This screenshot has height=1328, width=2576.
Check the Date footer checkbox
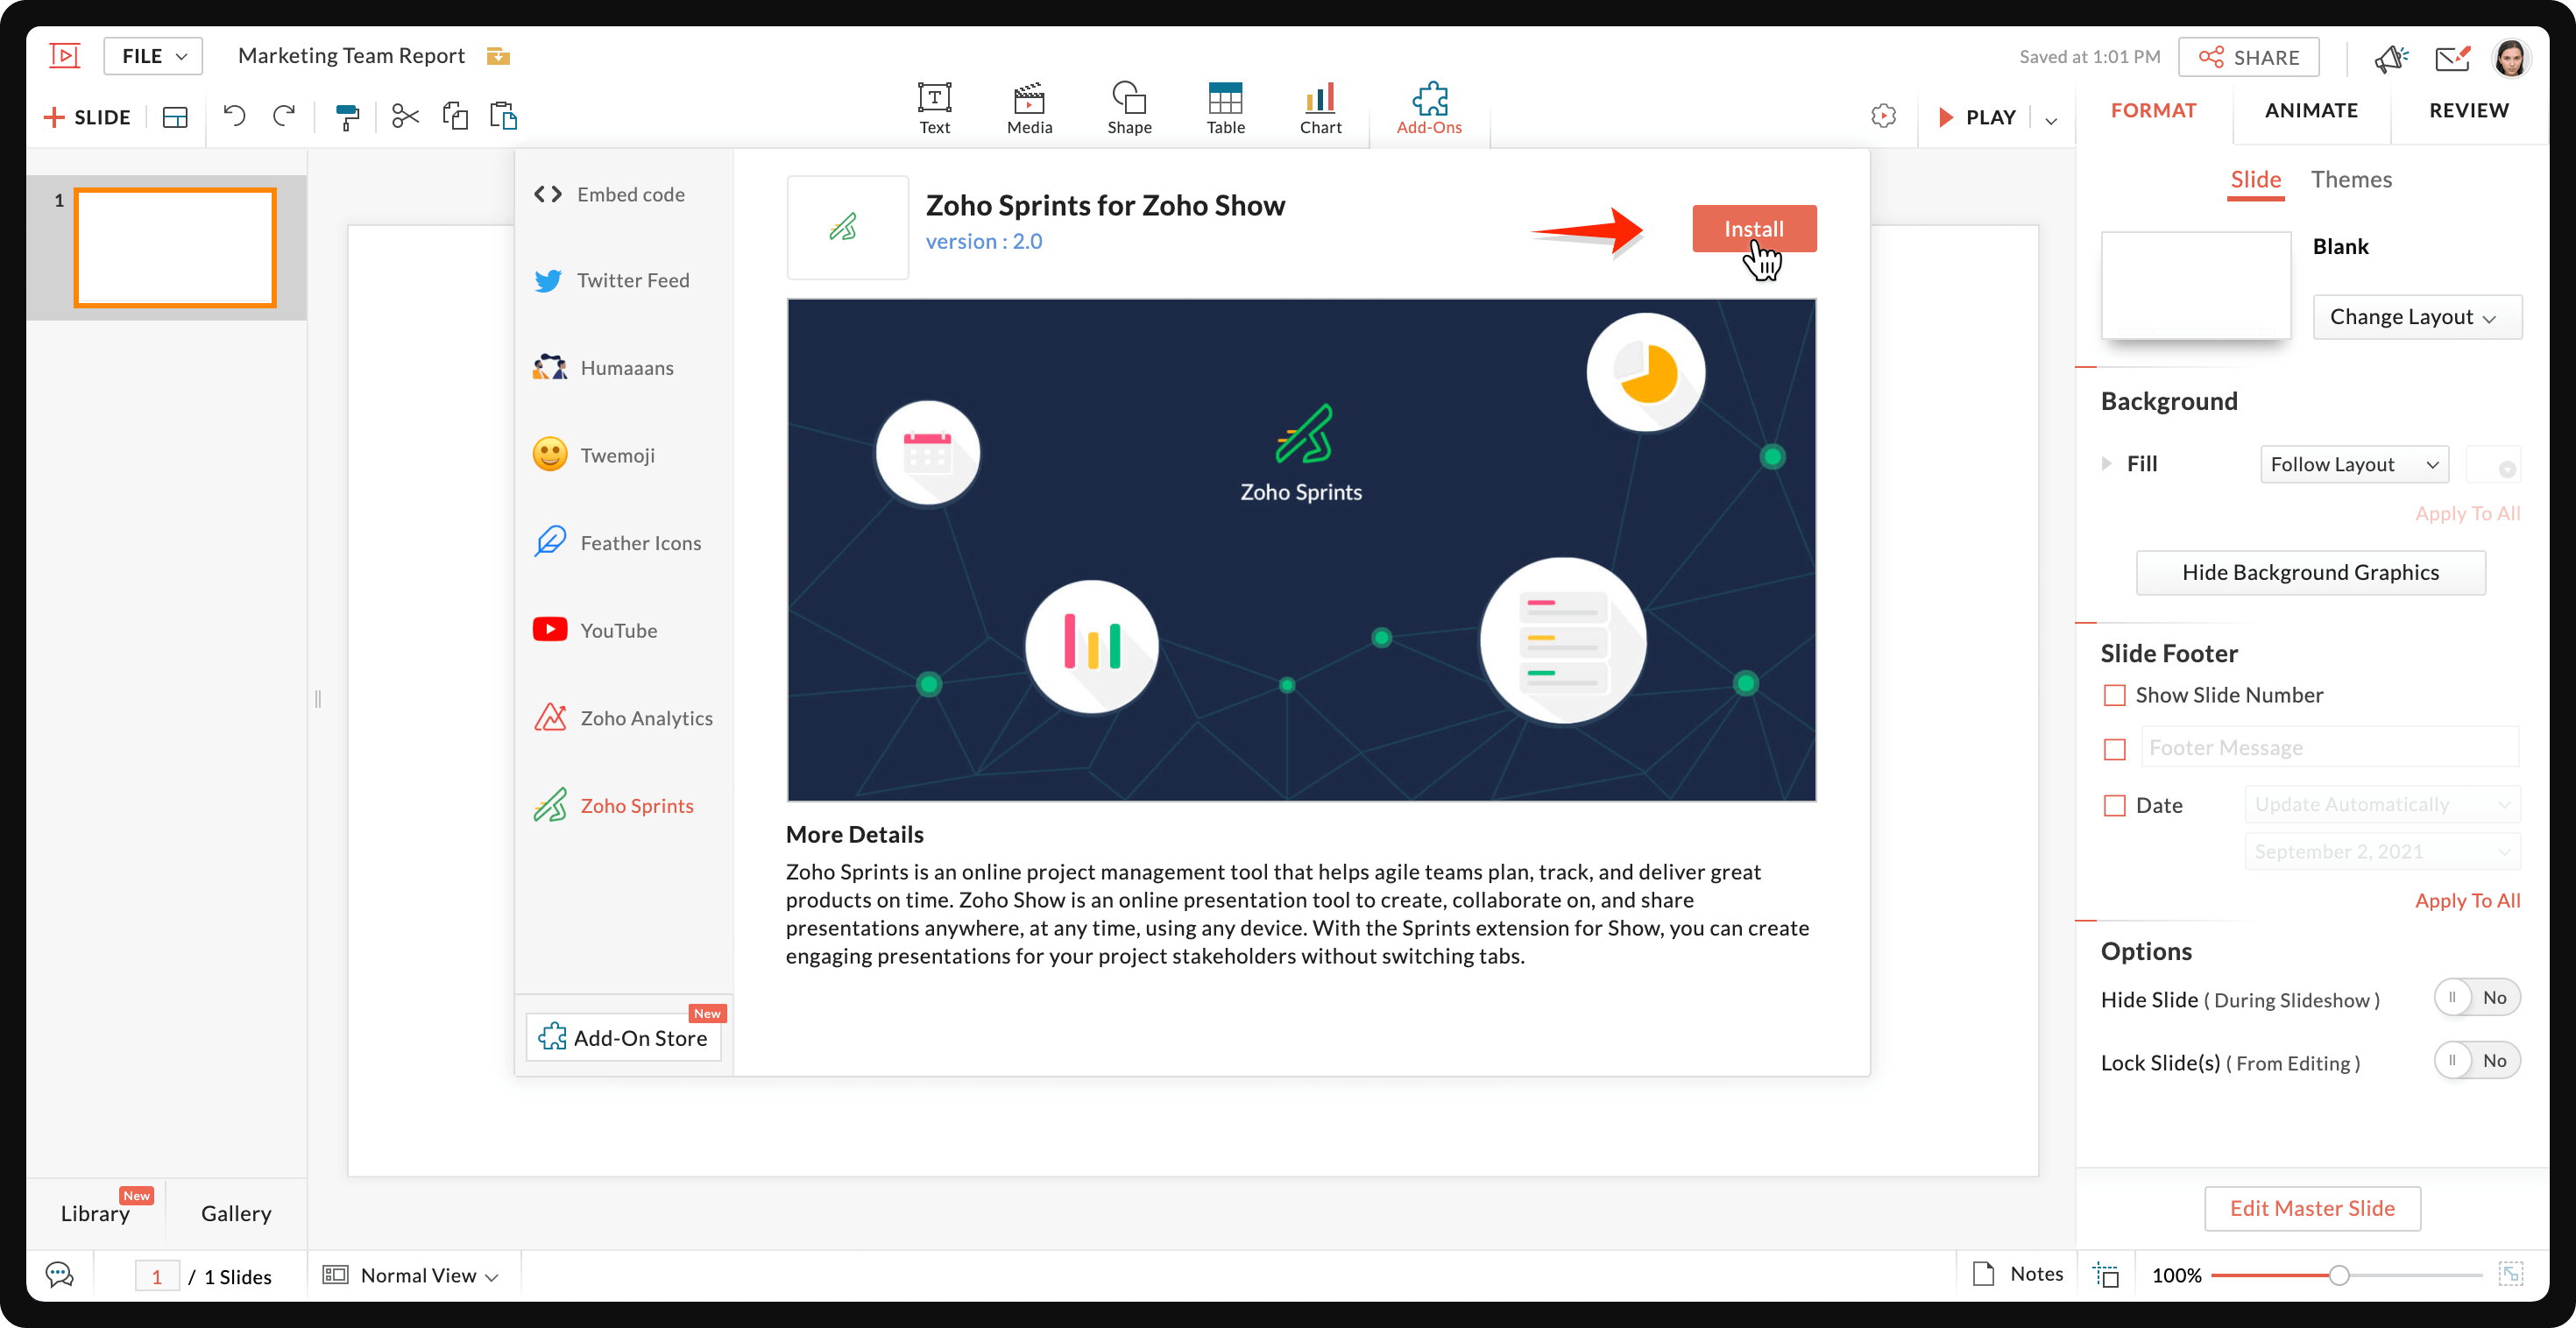click(2114, 805)
